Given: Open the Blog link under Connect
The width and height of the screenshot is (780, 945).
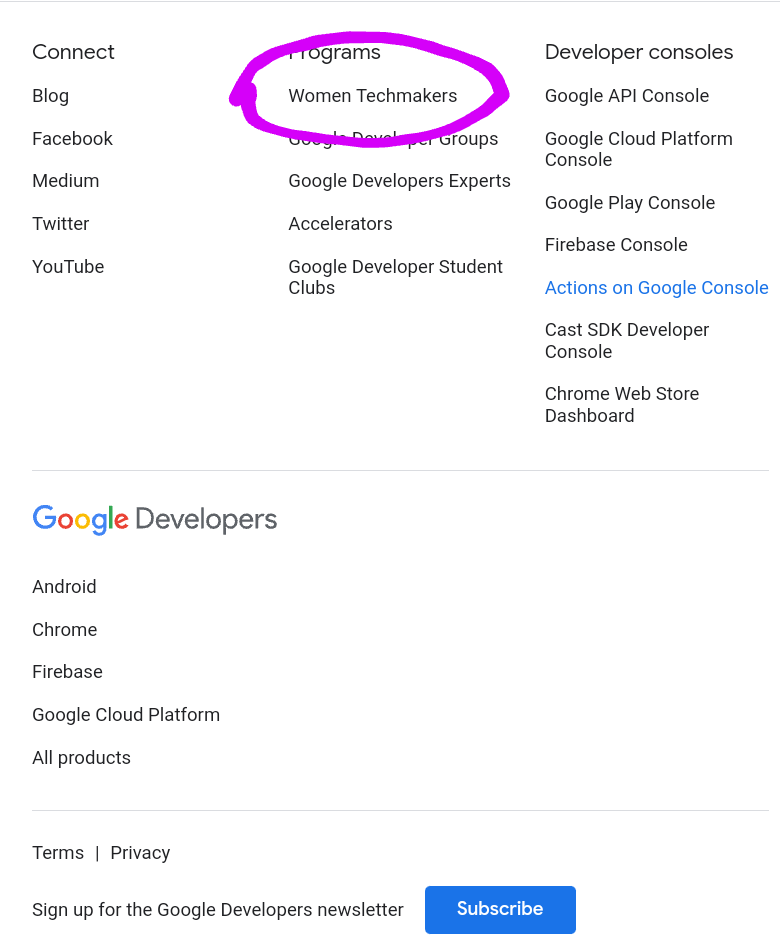Looking at the screenshot, I should click(51, 96).
